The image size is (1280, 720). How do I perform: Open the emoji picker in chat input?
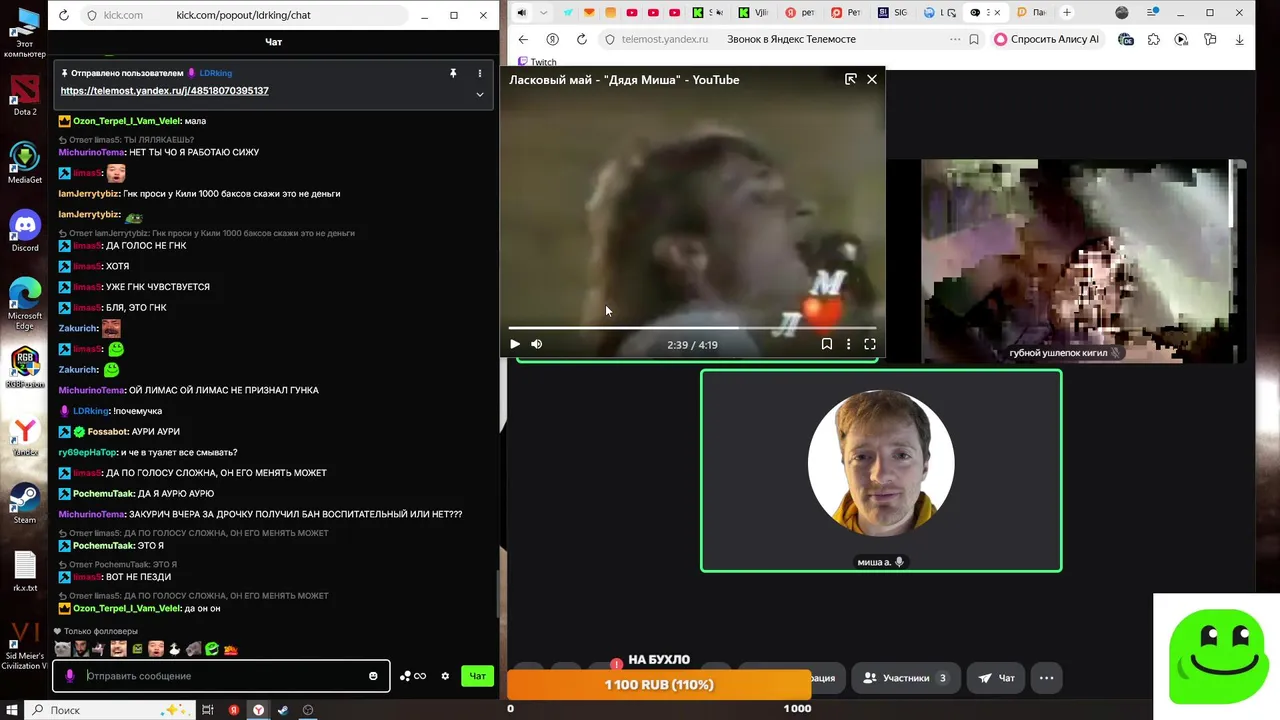pos(373,676)
